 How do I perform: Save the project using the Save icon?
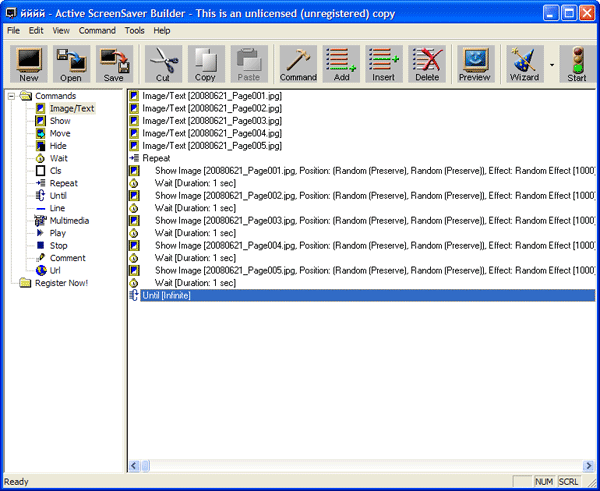[x=114, y=64]
